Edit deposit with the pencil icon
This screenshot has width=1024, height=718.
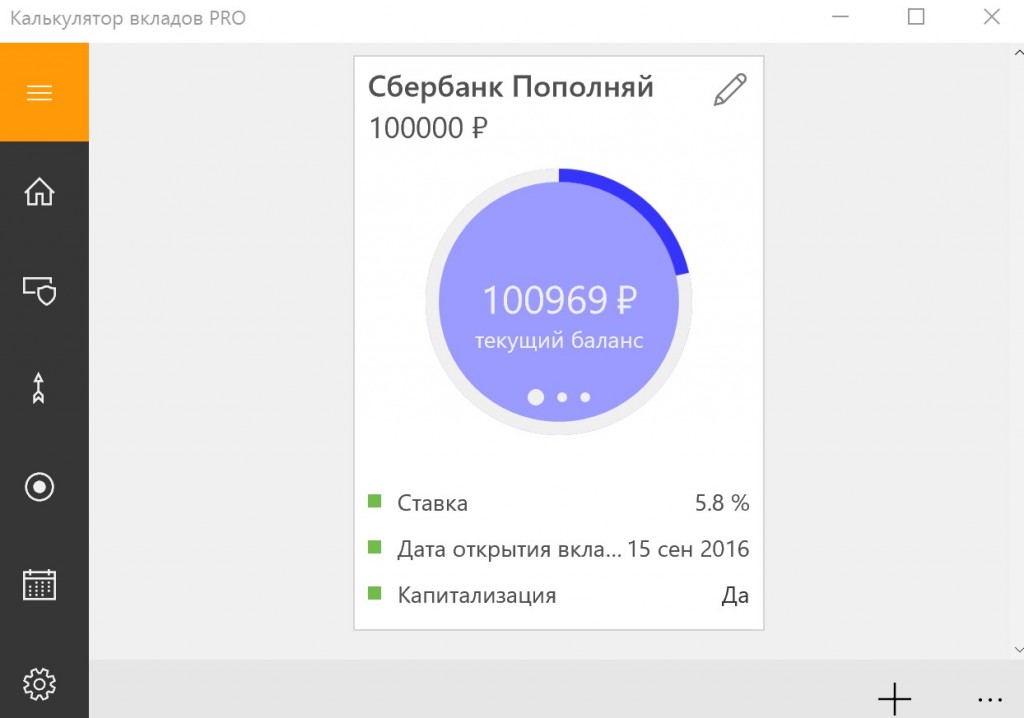729,90
